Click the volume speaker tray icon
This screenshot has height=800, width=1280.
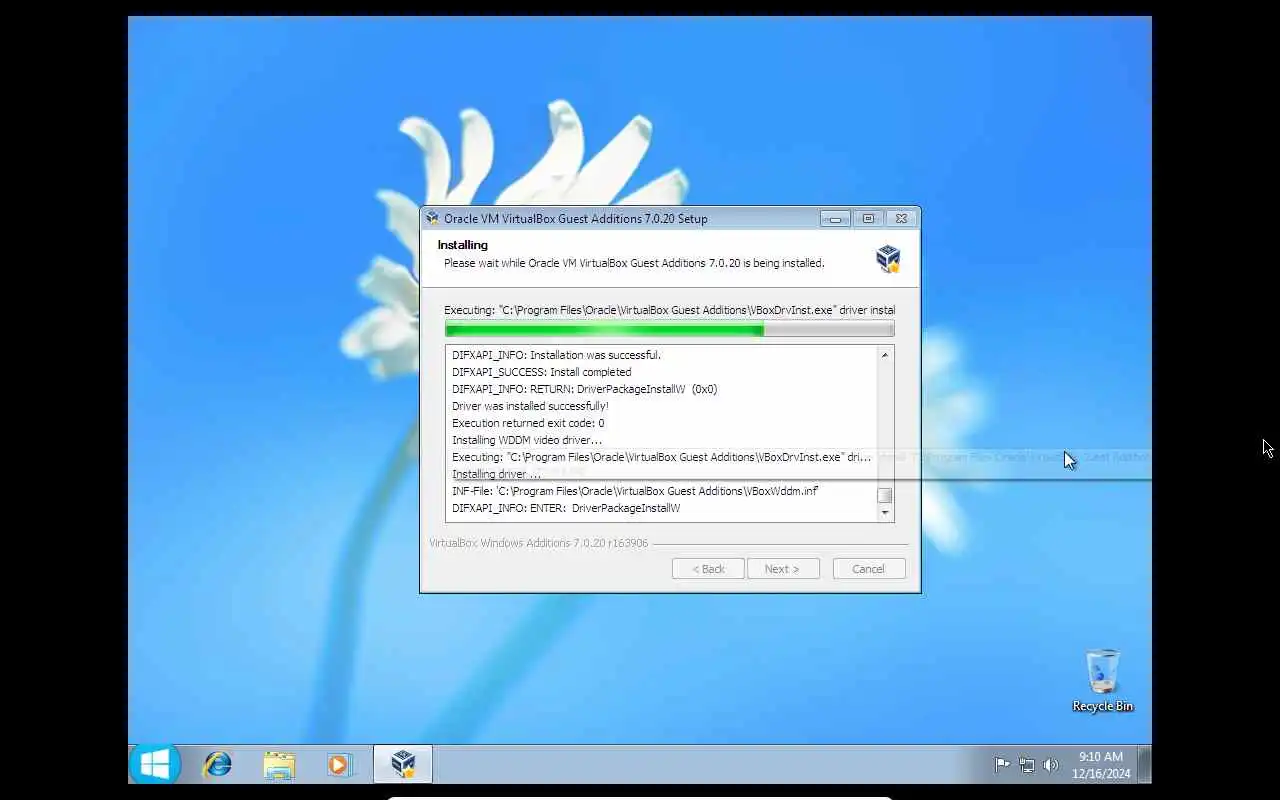point(1051,765)
